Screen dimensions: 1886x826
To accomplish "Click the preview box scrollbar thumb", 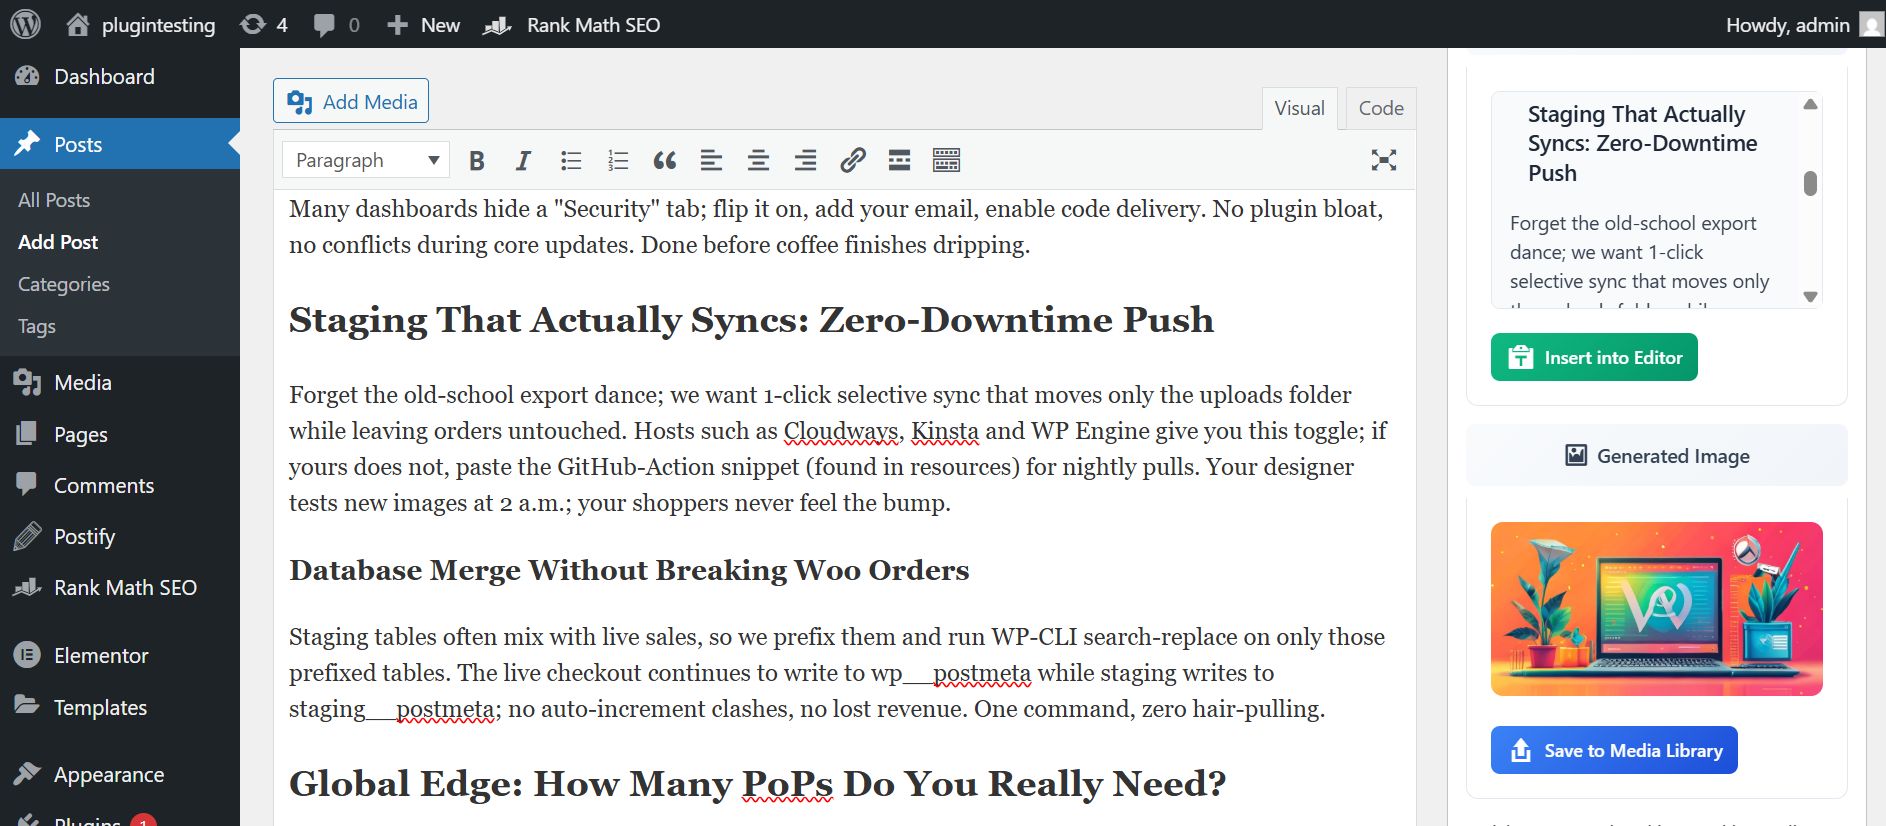I will 1810,183.
